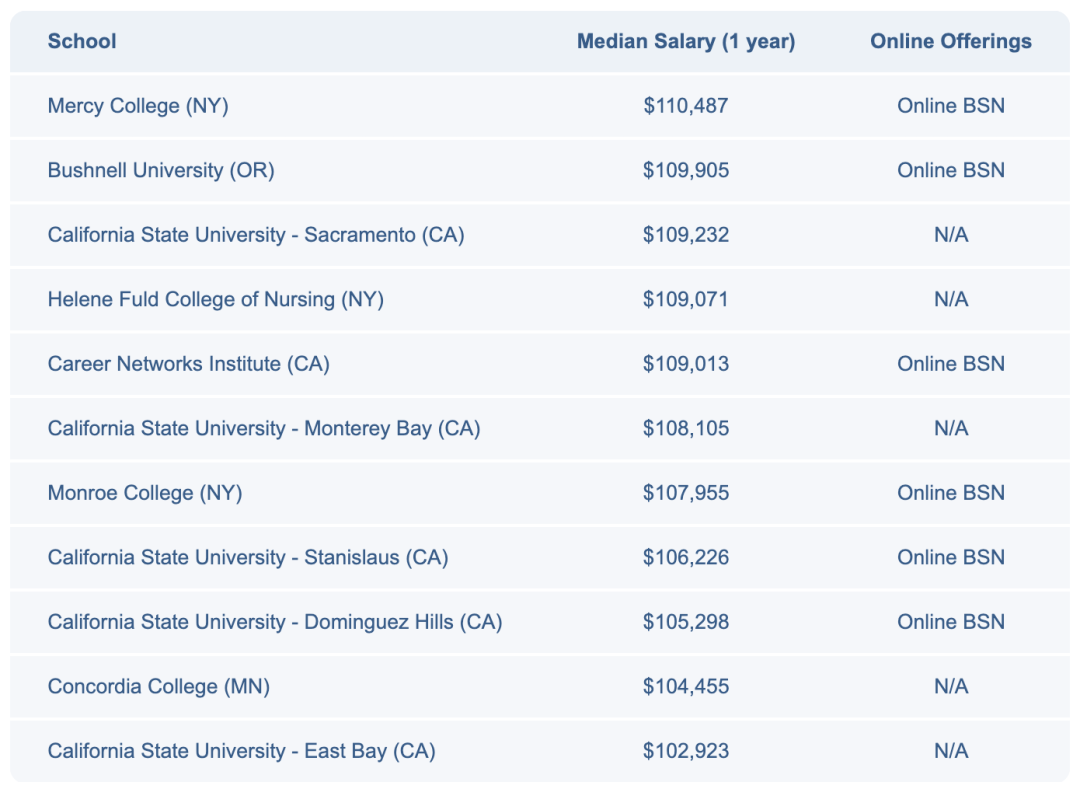Click the $110,487 median salary cell
The width and height of the screenshot is (1080, 796).
click(686, 105)
